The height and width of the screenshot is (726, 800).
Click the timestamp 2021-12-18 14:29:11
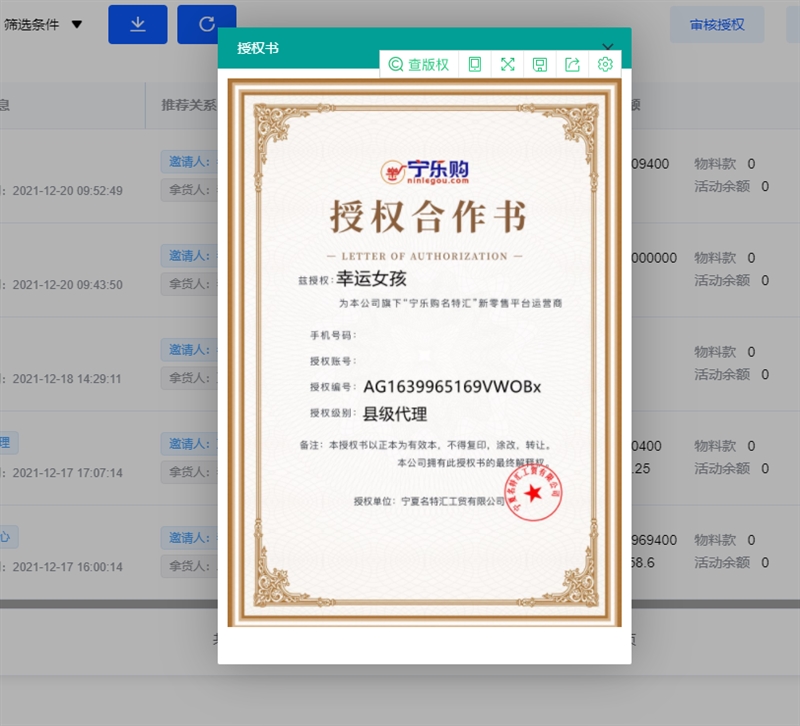tap(67, 379)
